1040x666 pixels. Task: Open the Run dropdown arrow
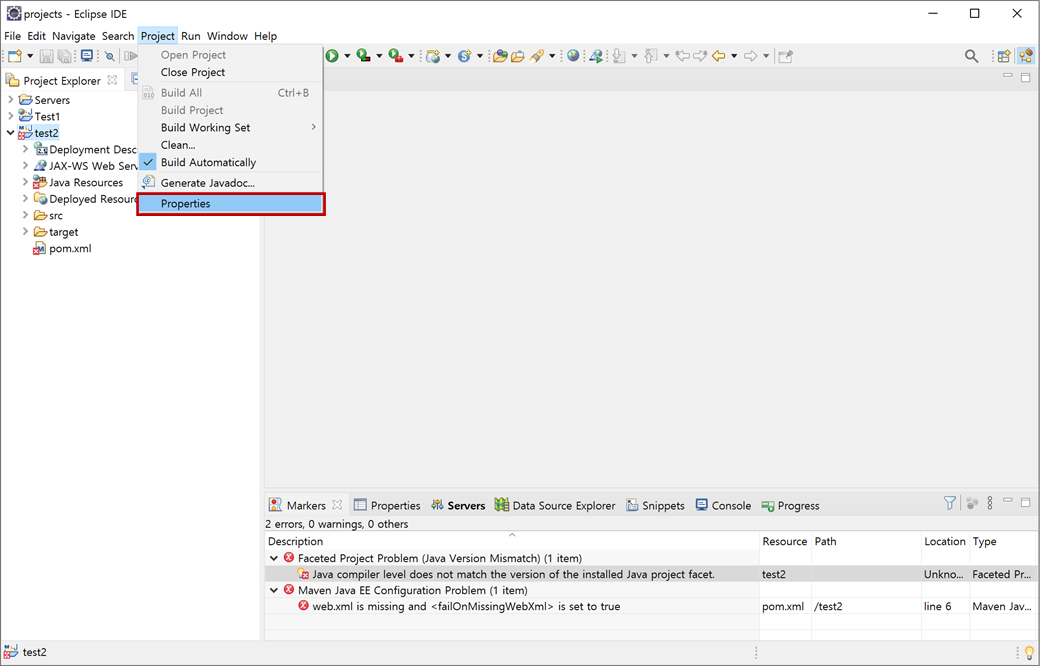click(x=347, y=56)
